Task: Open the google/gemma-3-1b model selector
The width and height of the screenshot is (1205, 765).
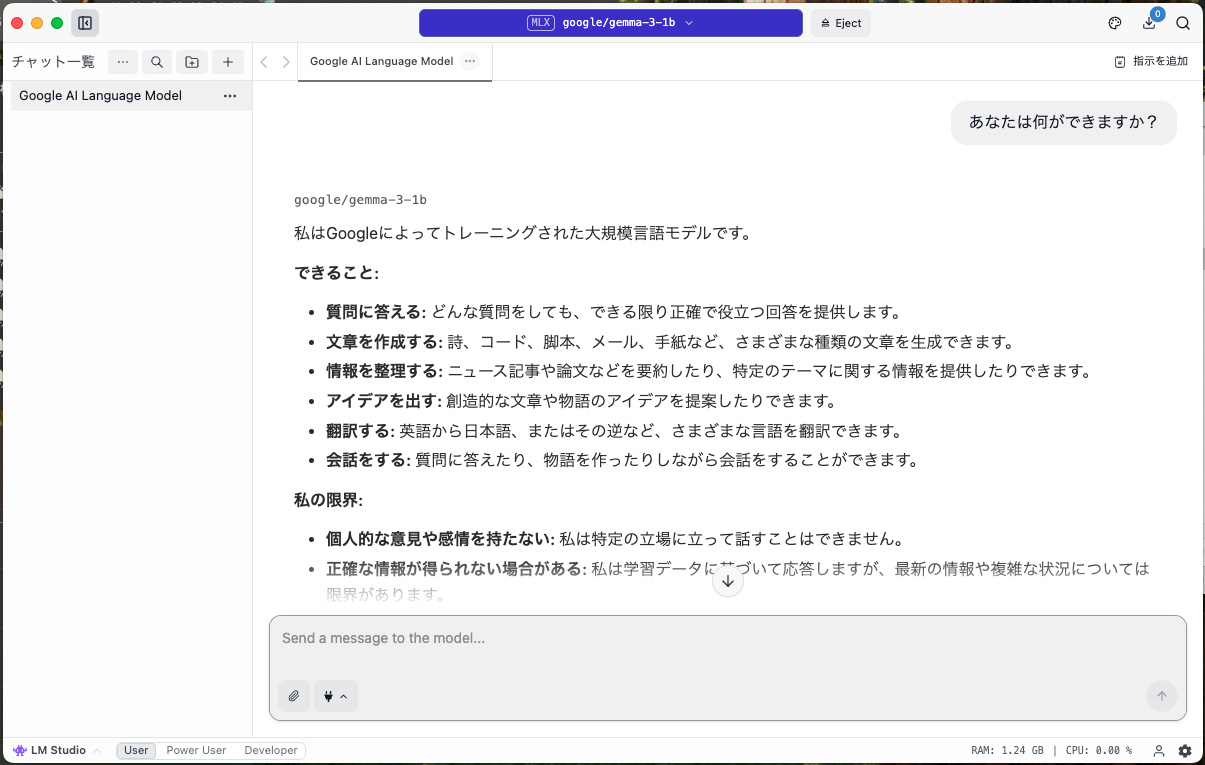Action: [x=610, y=23]
